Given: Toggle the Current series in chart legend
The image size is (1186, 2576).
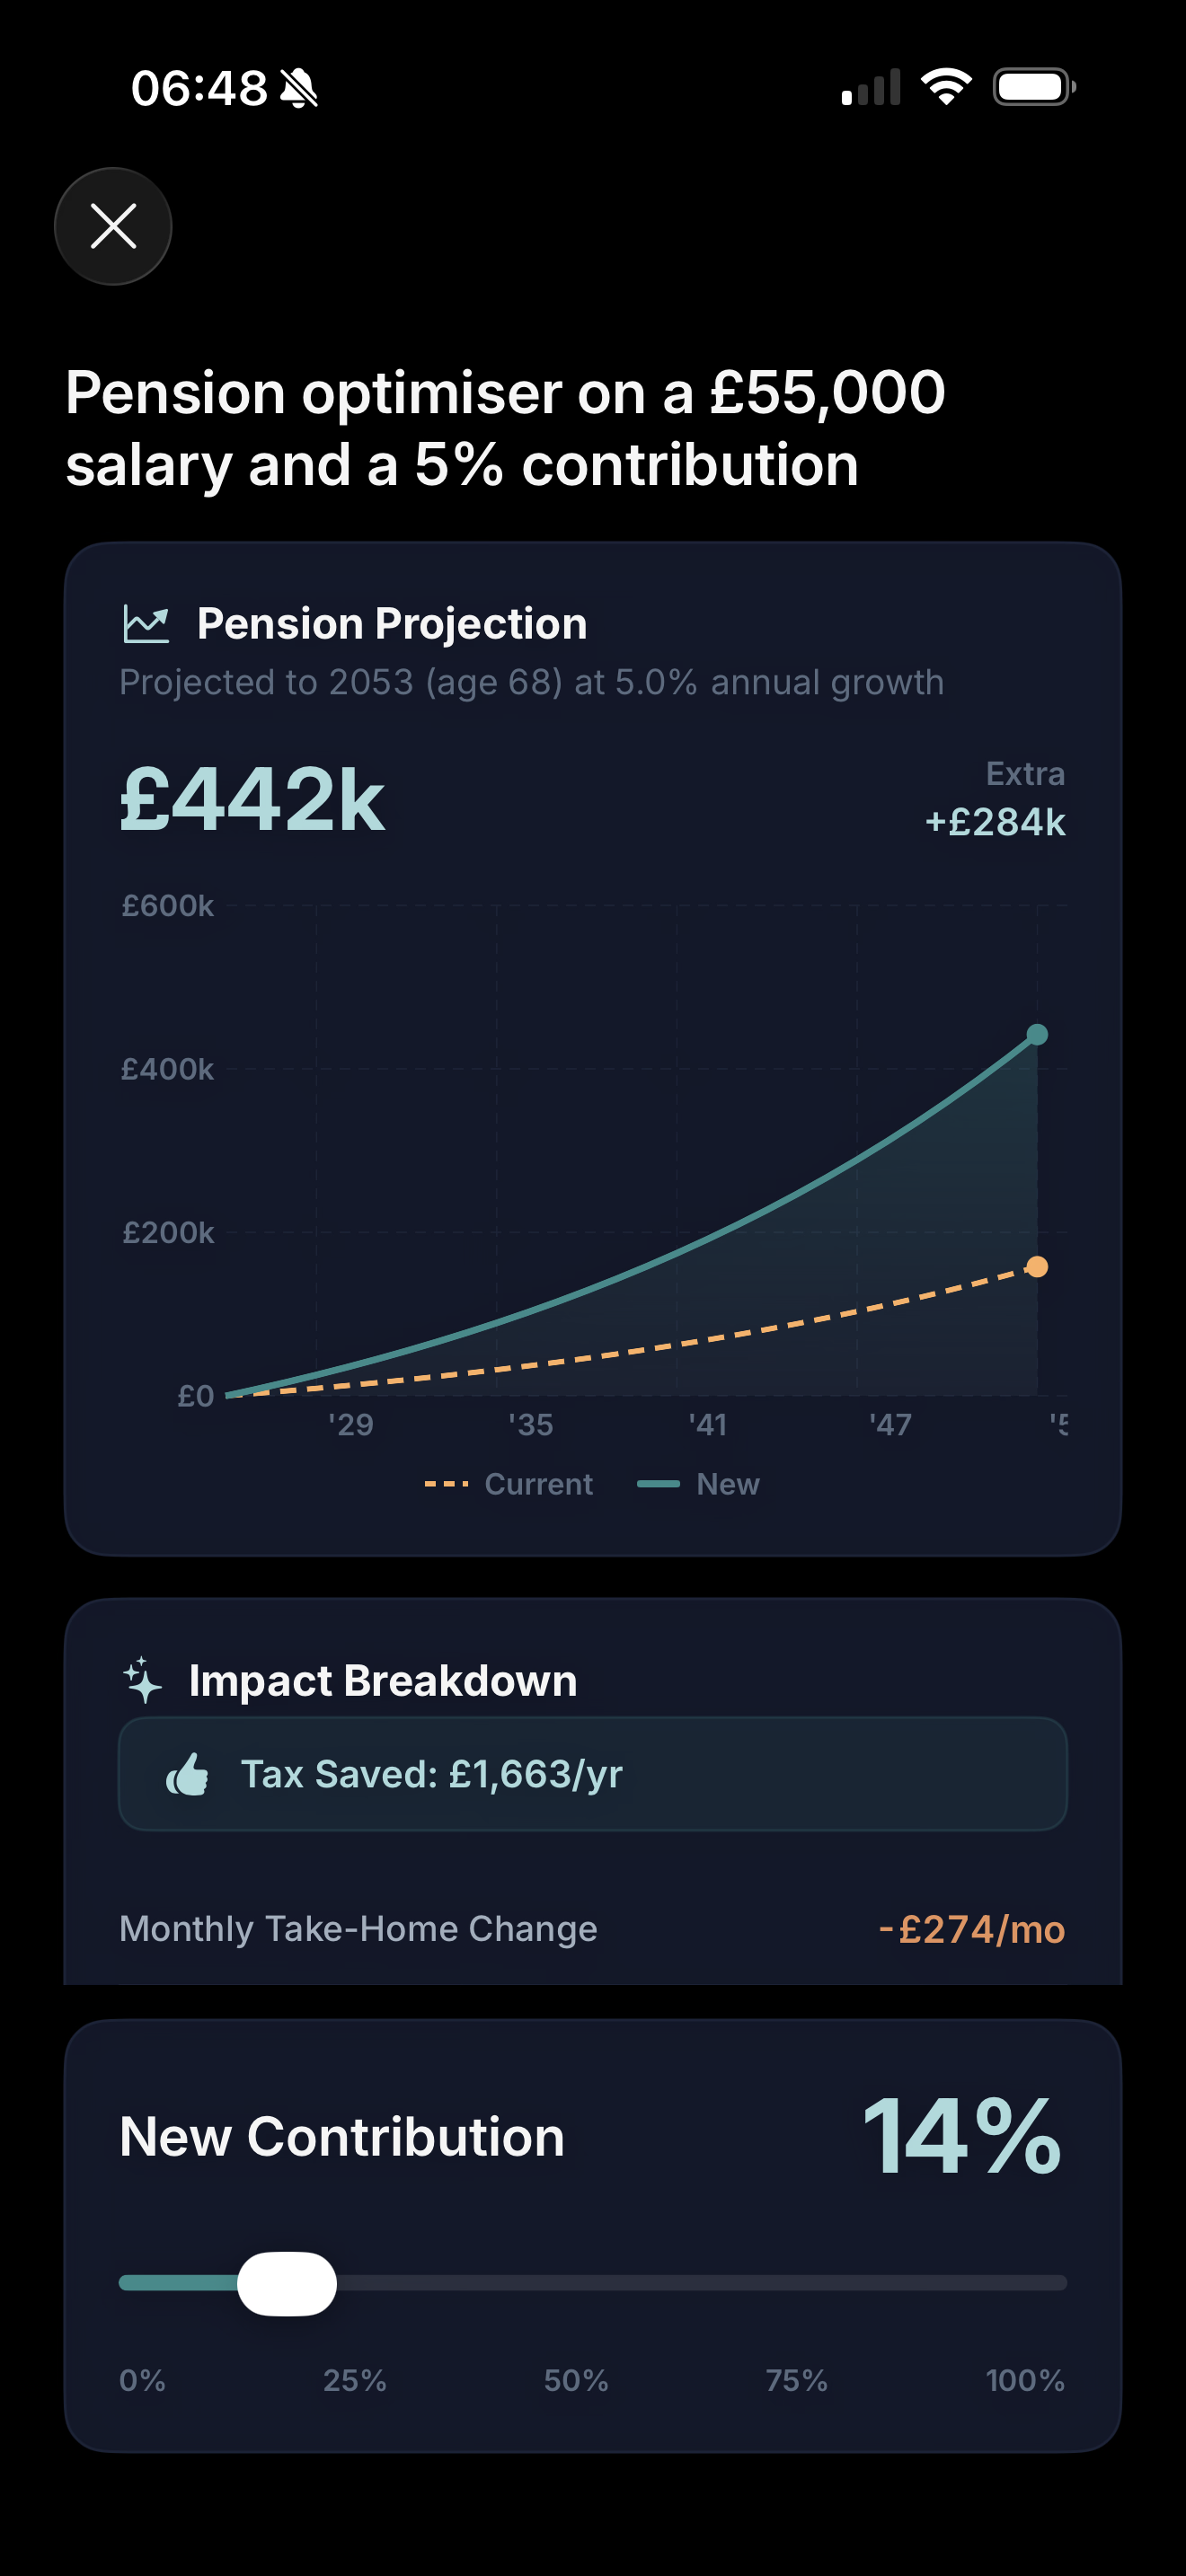Looking at the screenshot, I should pyautogui.click(x=509, y=1484).
